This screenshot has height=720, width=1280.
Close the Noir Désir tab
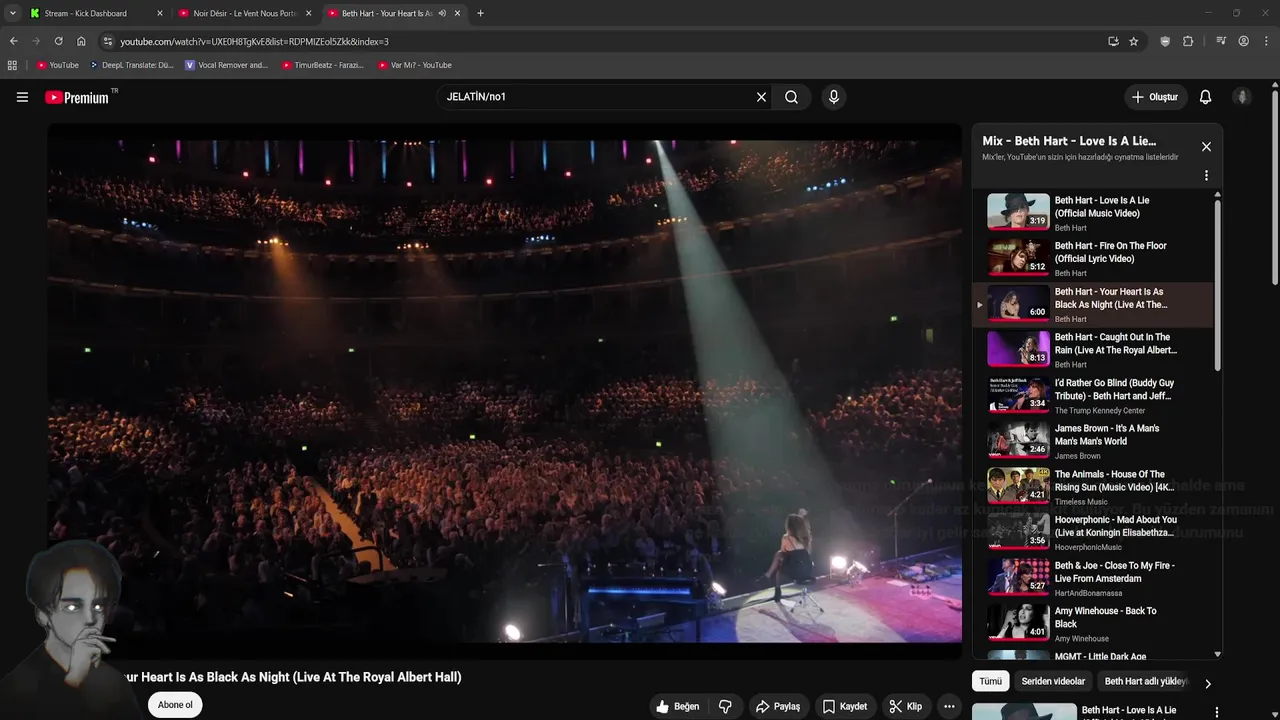[x=308, y=13]
